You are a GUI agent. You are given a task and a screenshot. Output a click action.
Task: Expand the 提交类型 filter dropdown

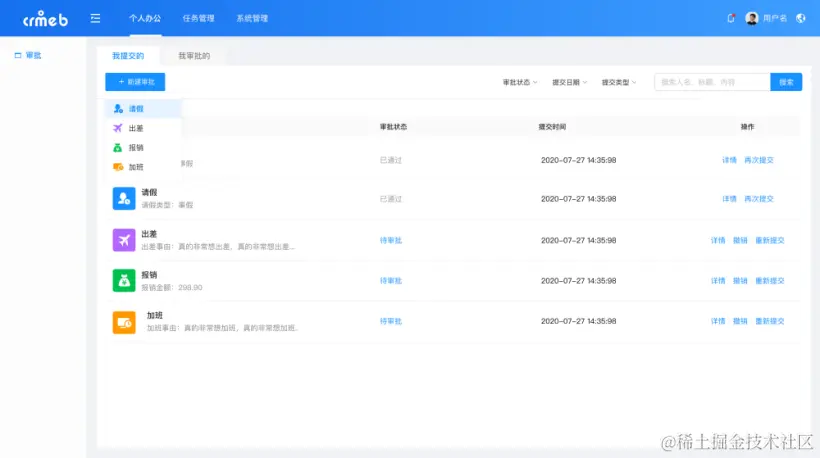[619, 82]
